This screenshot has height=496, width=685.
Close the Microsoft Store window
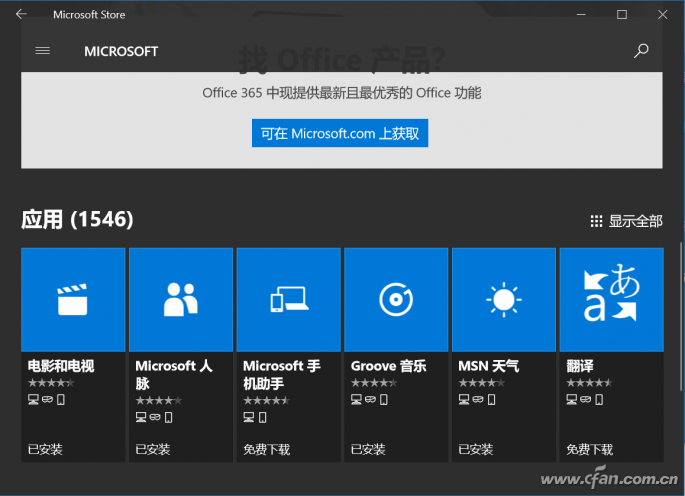[662, 14]
